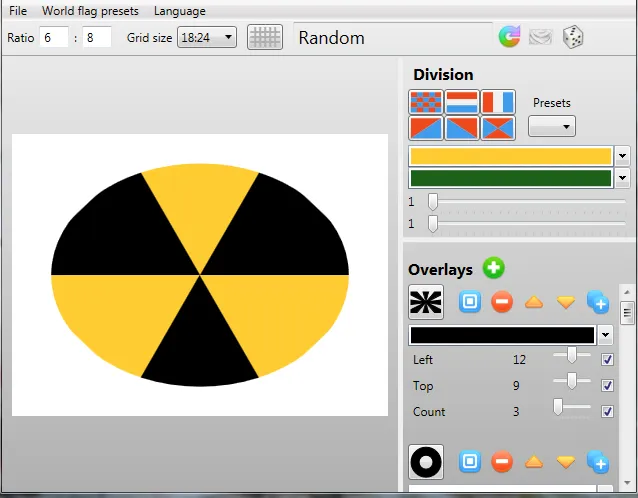This screenshot has width=638, height=498.
Task: Expand the yellow color dropdown arrow
Action: coord(622,156)
